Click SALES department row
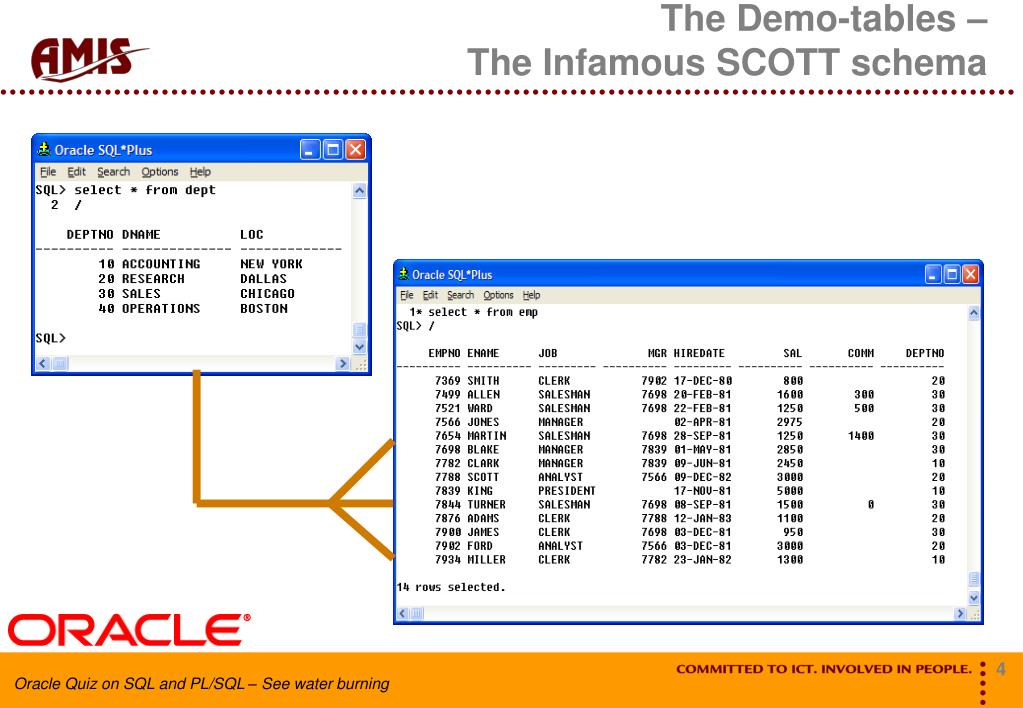Image resolution: width=1023 pixels, height=708 pixels. [196, 294]
